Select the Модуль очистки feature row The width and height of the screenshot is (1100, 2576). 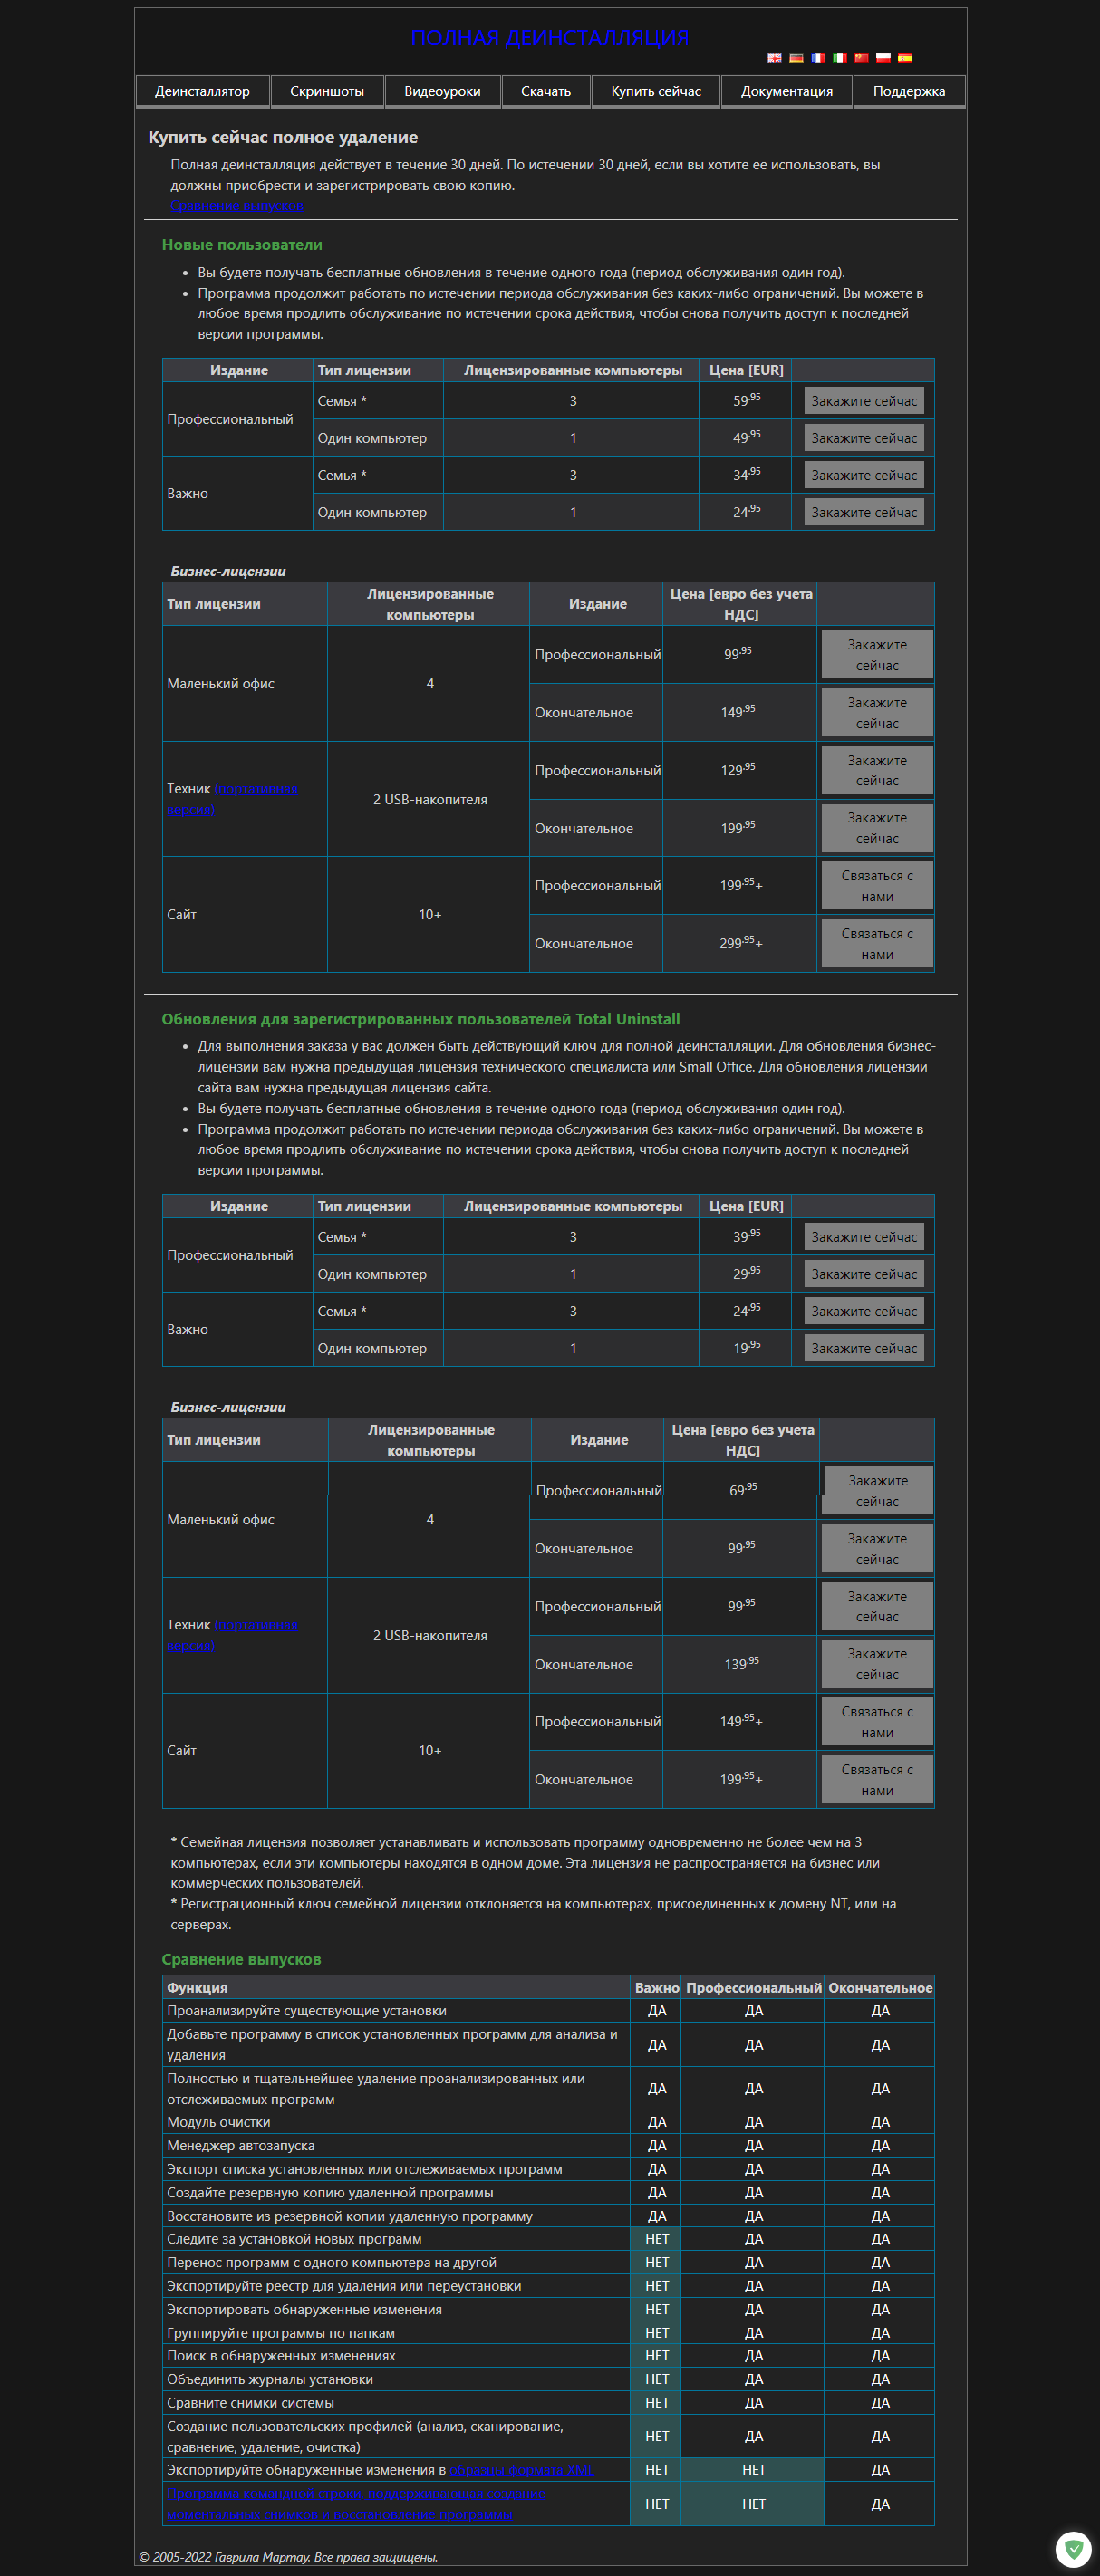[x=548, y=2122]
